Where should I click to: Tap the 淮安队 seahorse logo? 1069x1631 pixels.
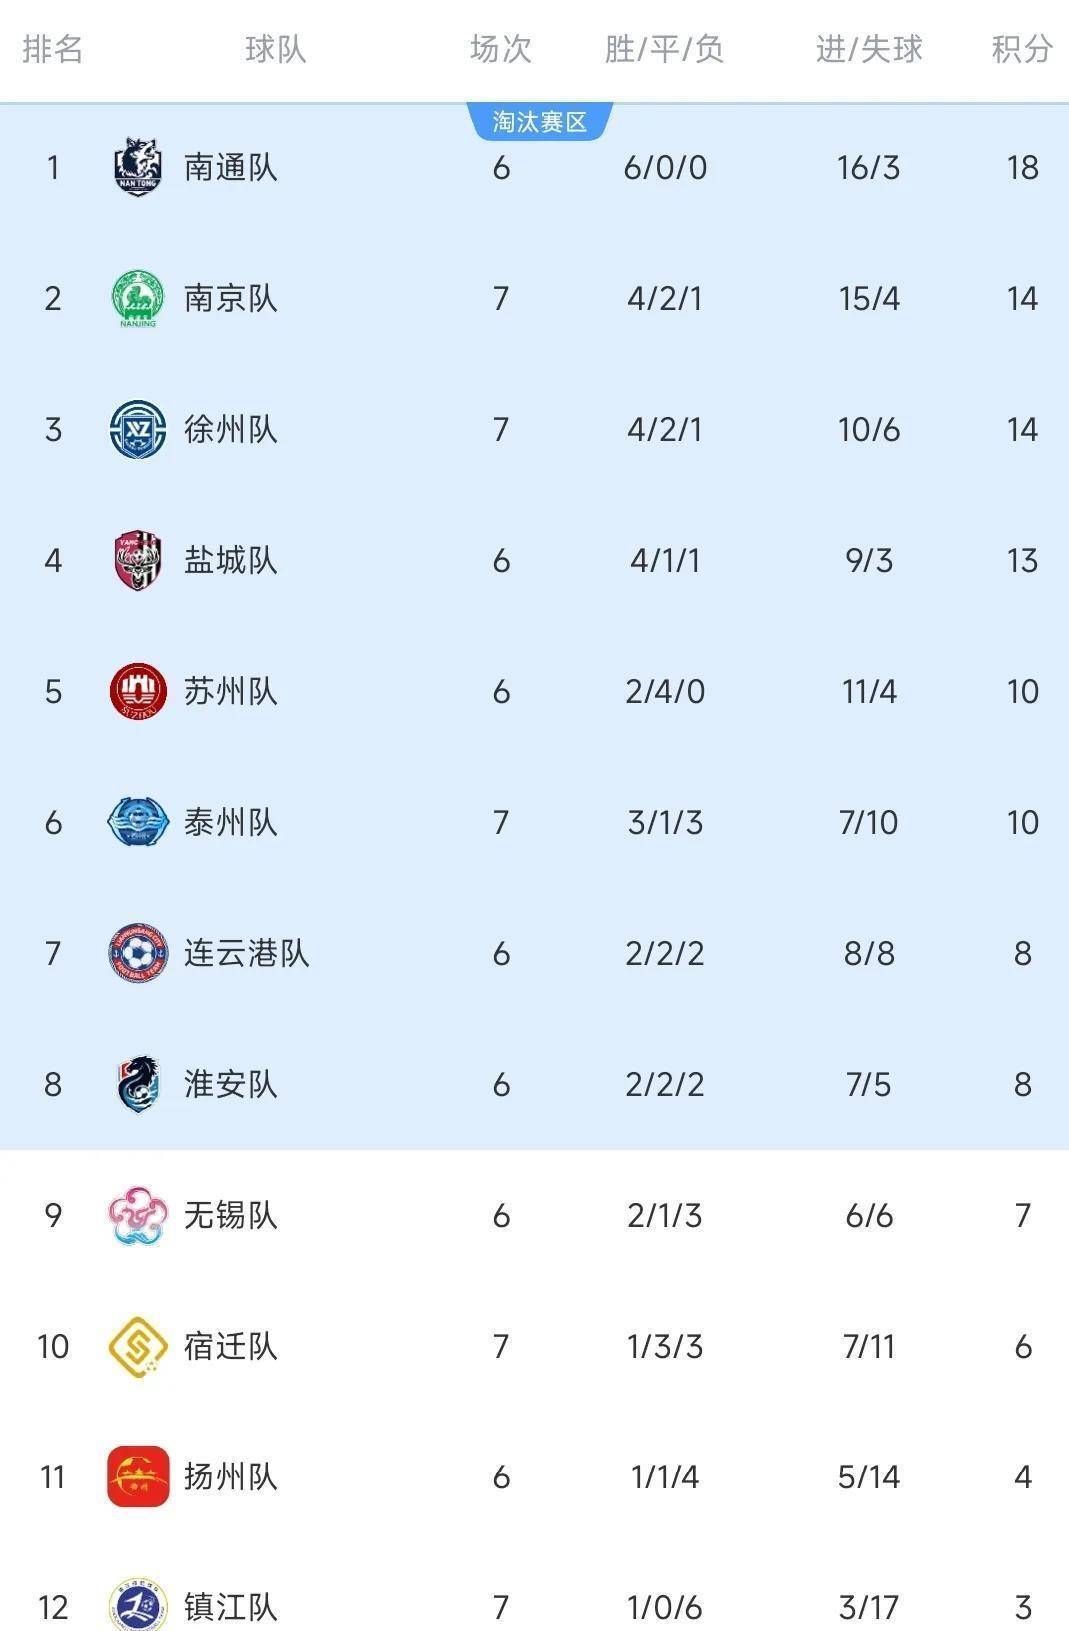pos(138,1084)
